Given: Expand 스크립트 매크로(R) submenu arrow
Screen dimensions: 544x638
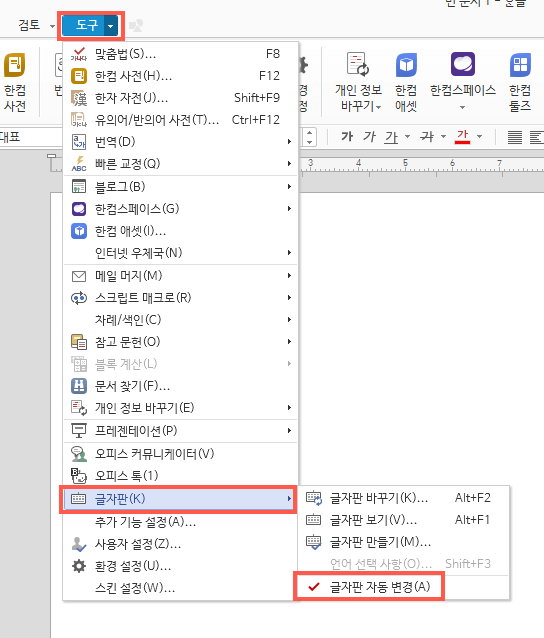Looking at the screenshot, I should pos(289,298).
